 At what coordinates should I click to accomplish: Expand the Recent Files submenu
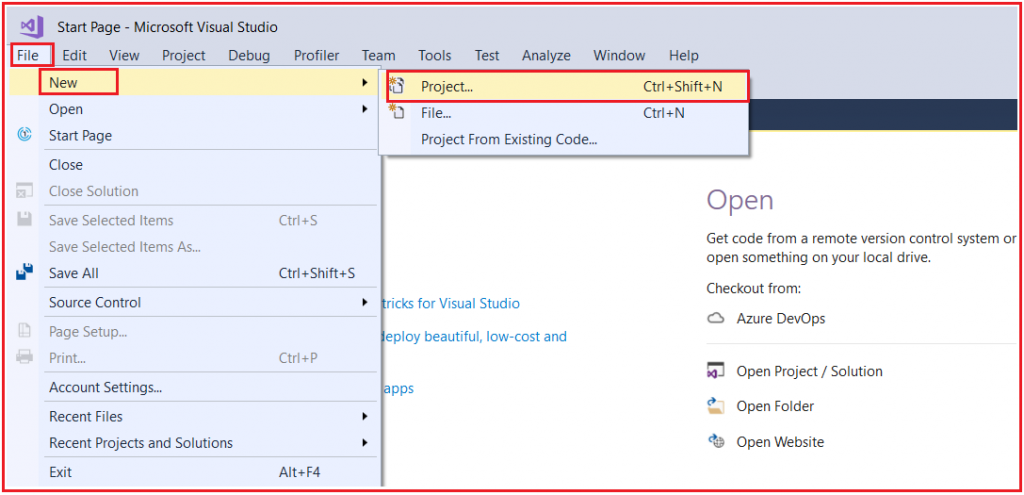click(x=365, y=416)
